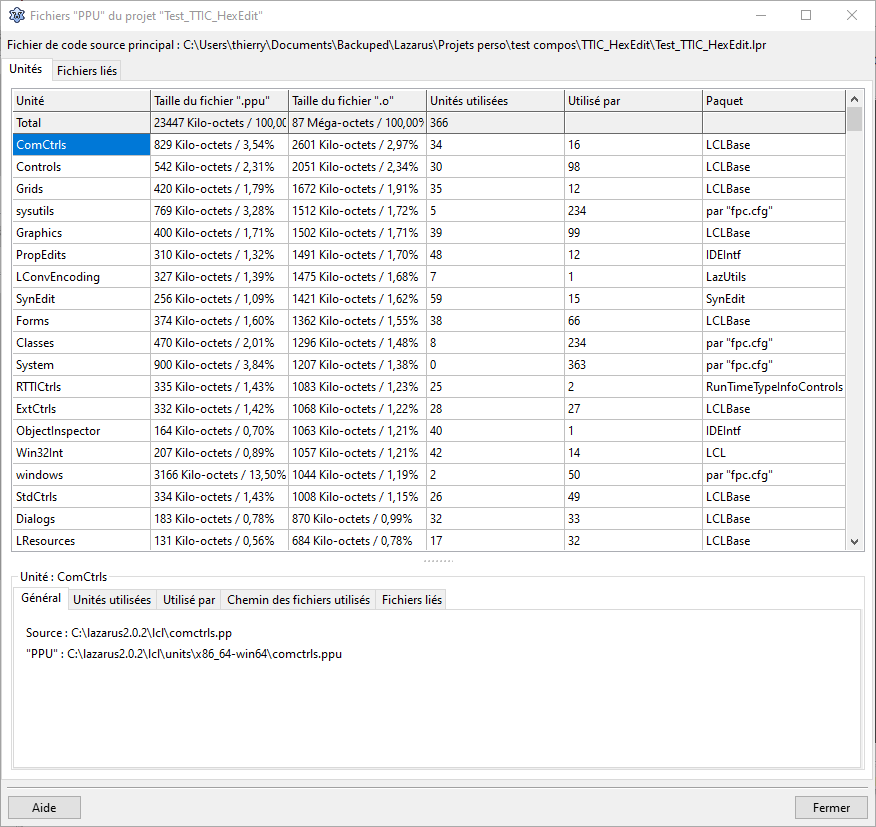
Task: Click the Lazarus app icon in title bar
Action: (17, 16)
